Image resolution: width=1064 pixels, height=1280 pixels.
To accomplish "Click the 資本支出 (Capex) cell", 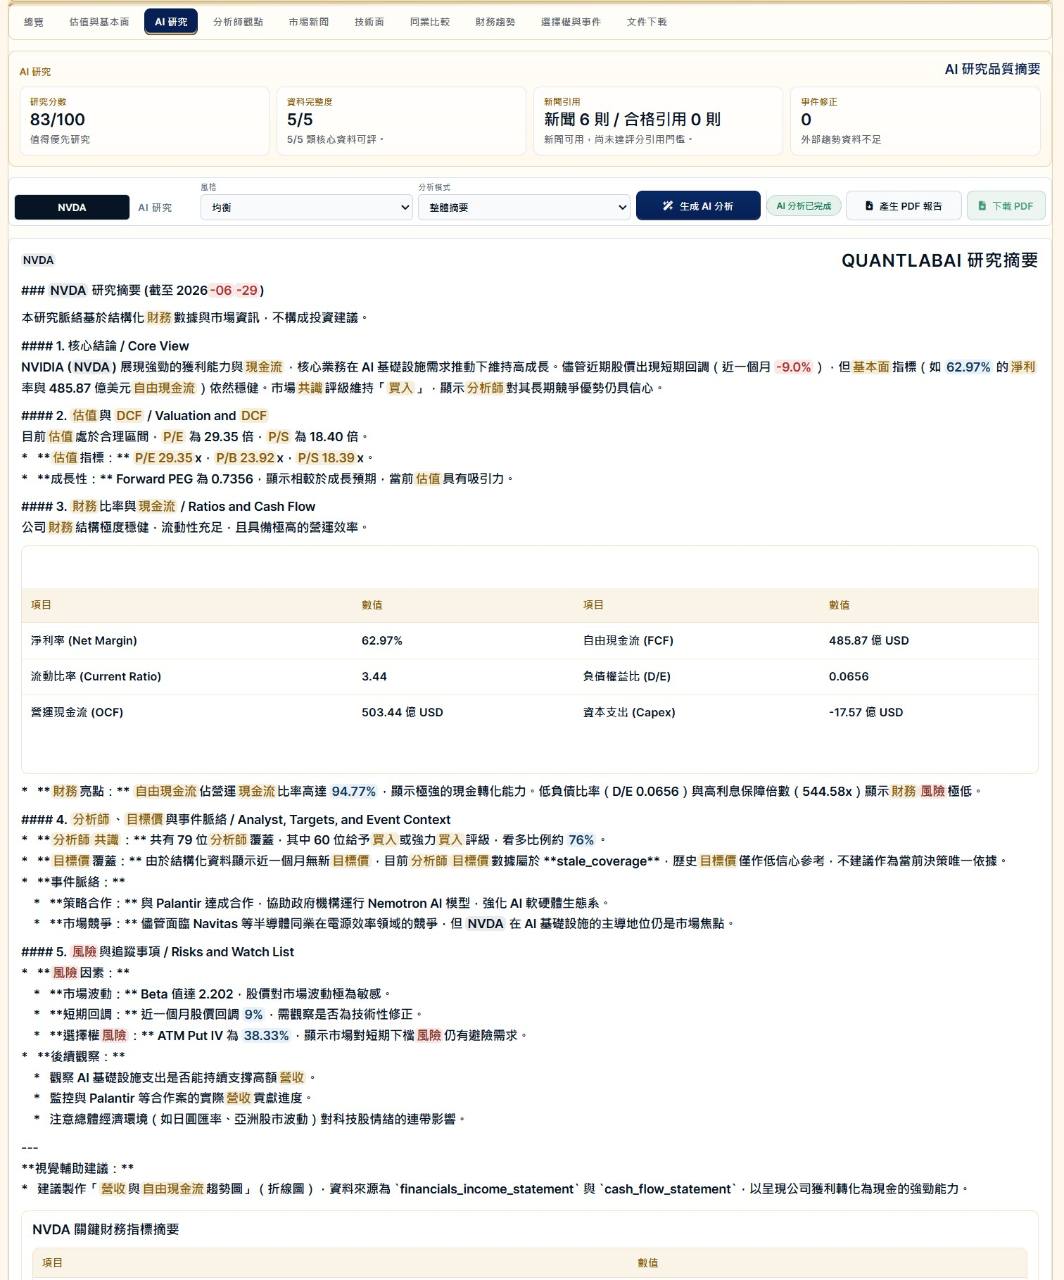I will (x=629, y=712).
